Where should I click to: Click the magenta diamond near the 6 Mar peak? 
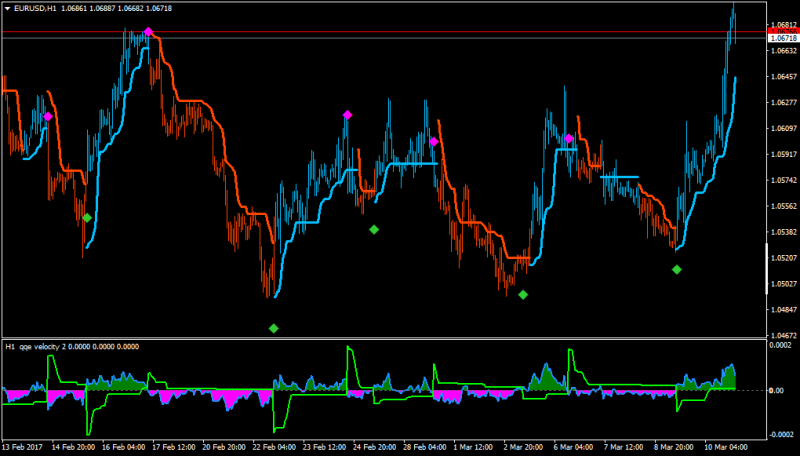coord(569,139)
